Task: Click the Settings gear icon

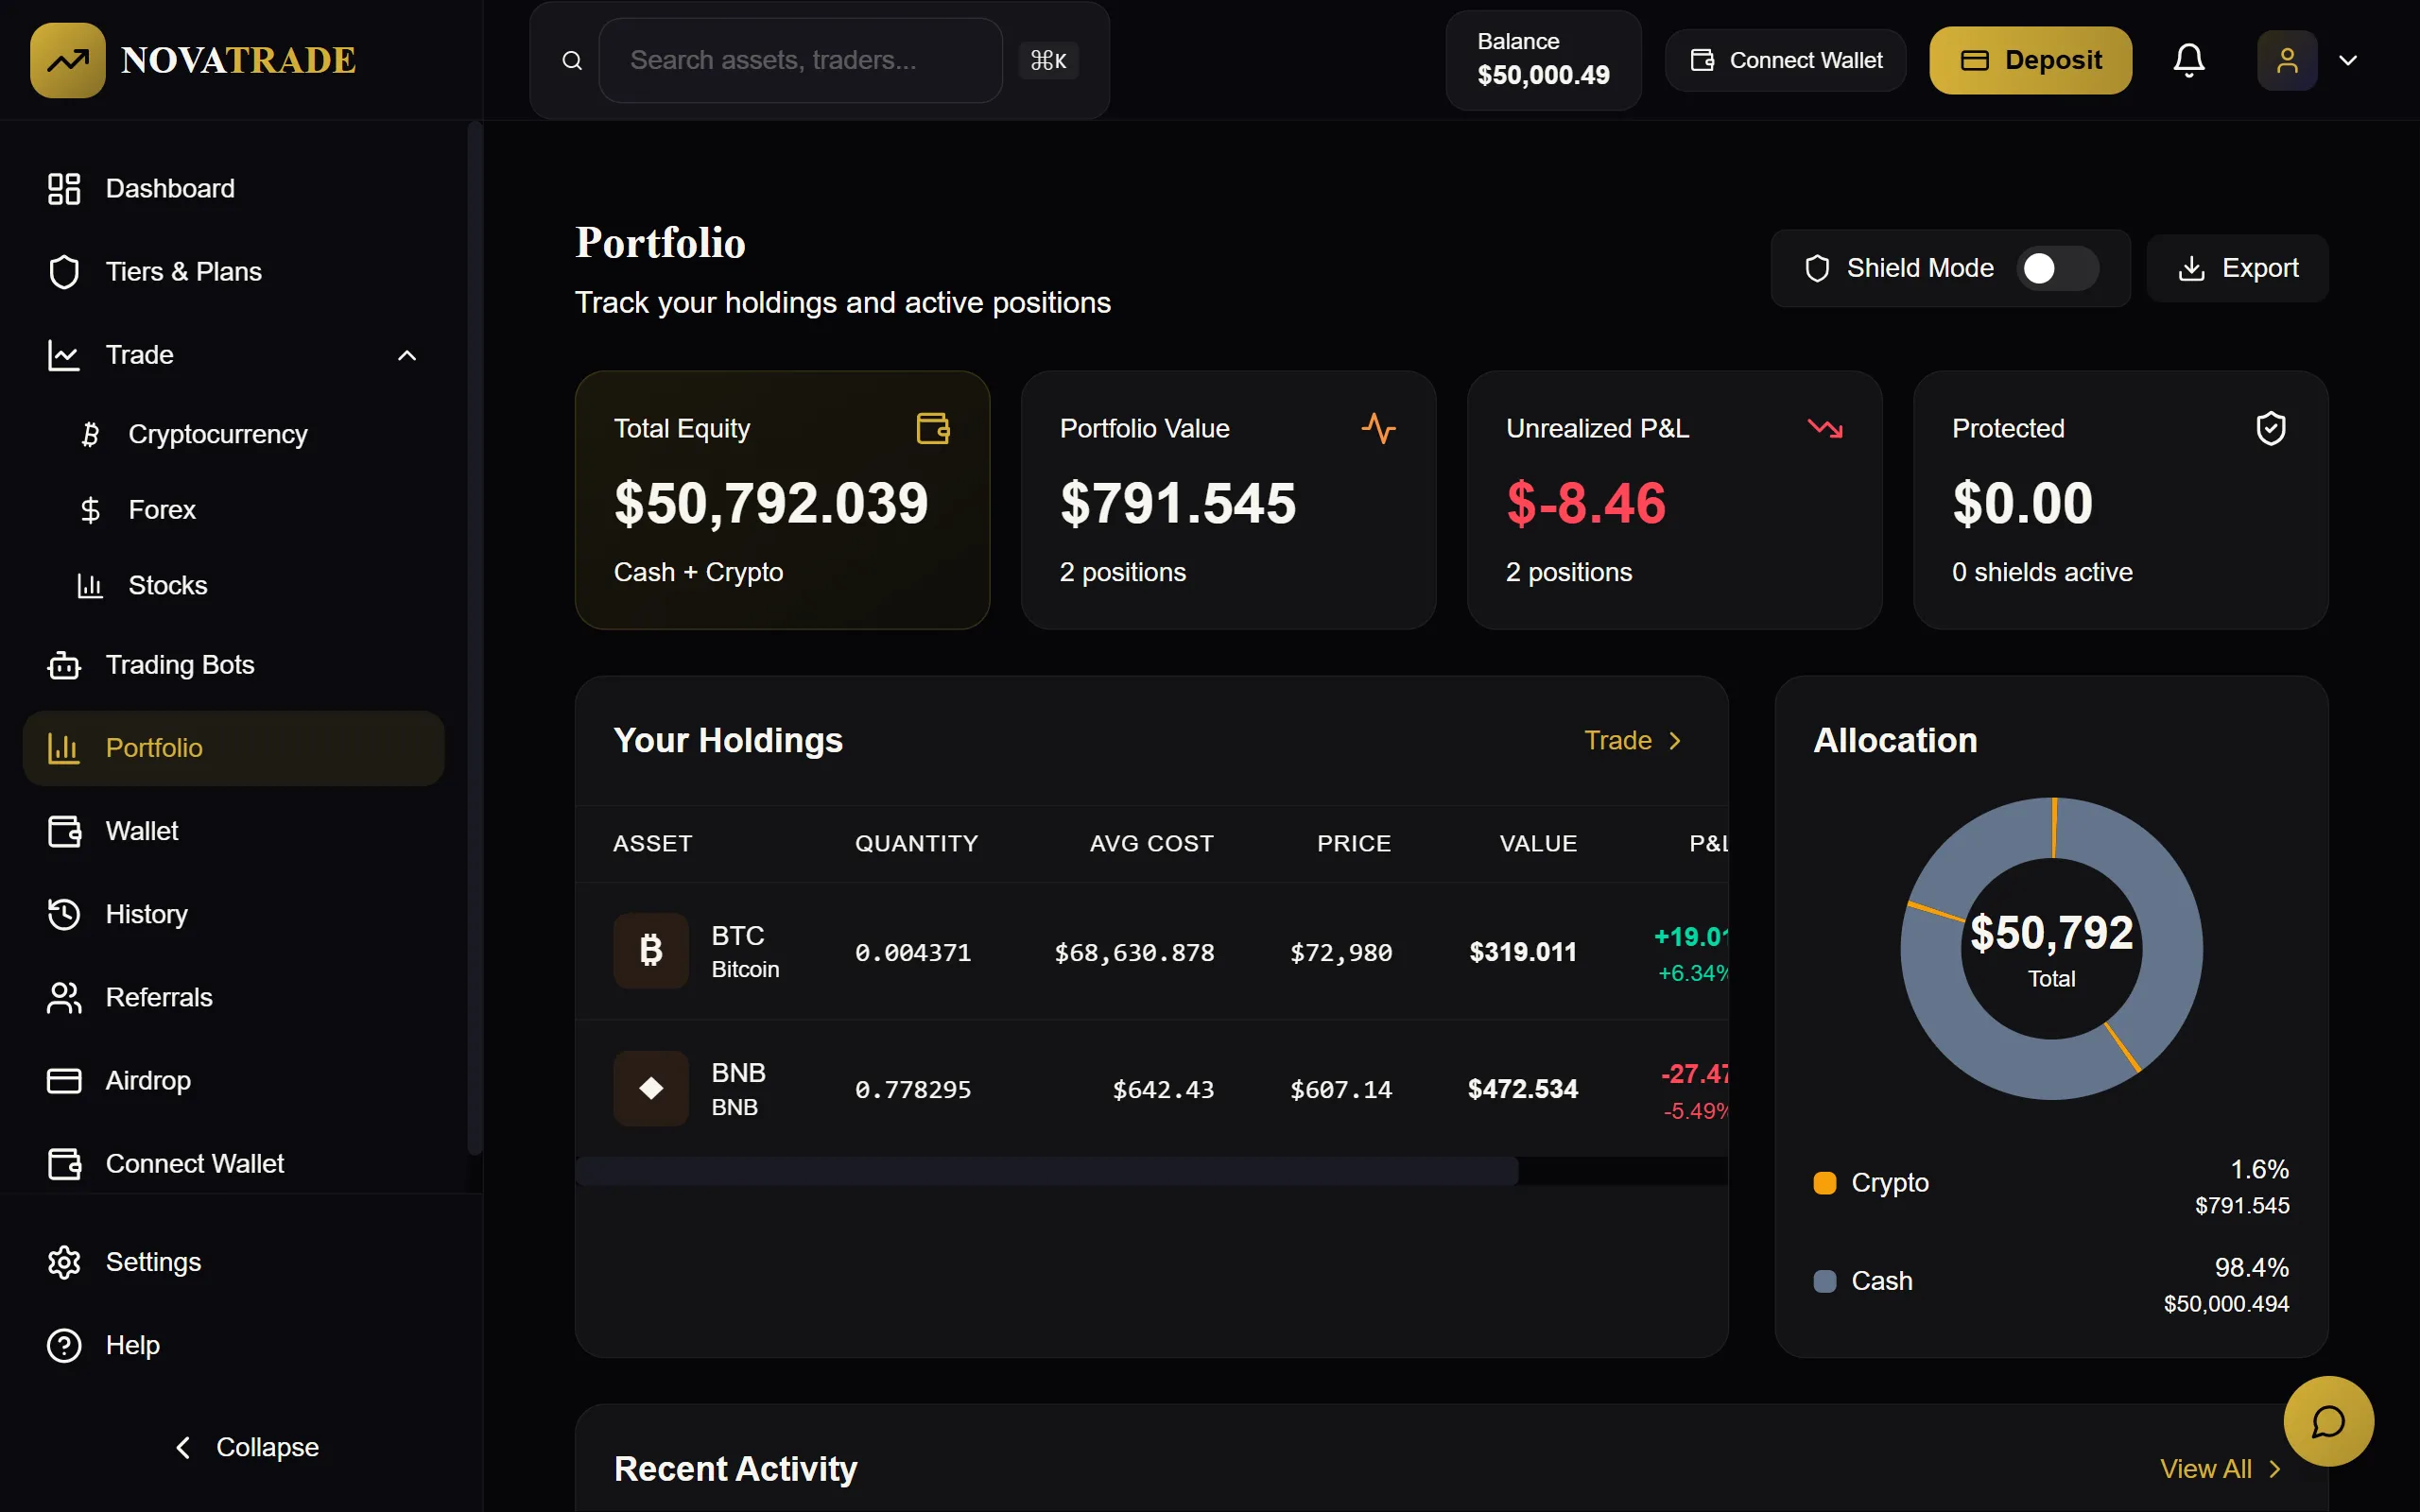Action: point(64,1262)
